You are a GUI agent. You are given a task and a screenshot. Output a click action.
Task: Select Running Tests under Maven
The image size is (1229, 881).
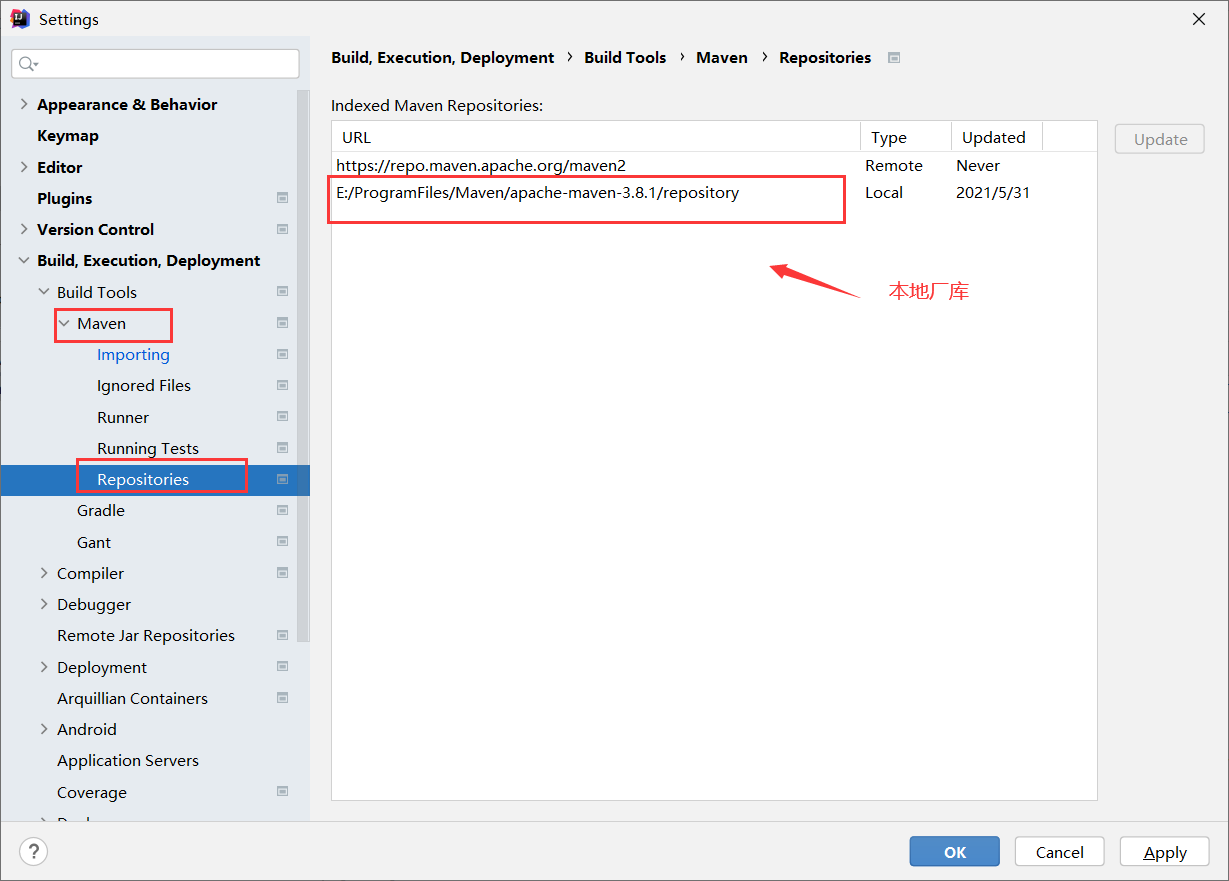tap(148, 448)
